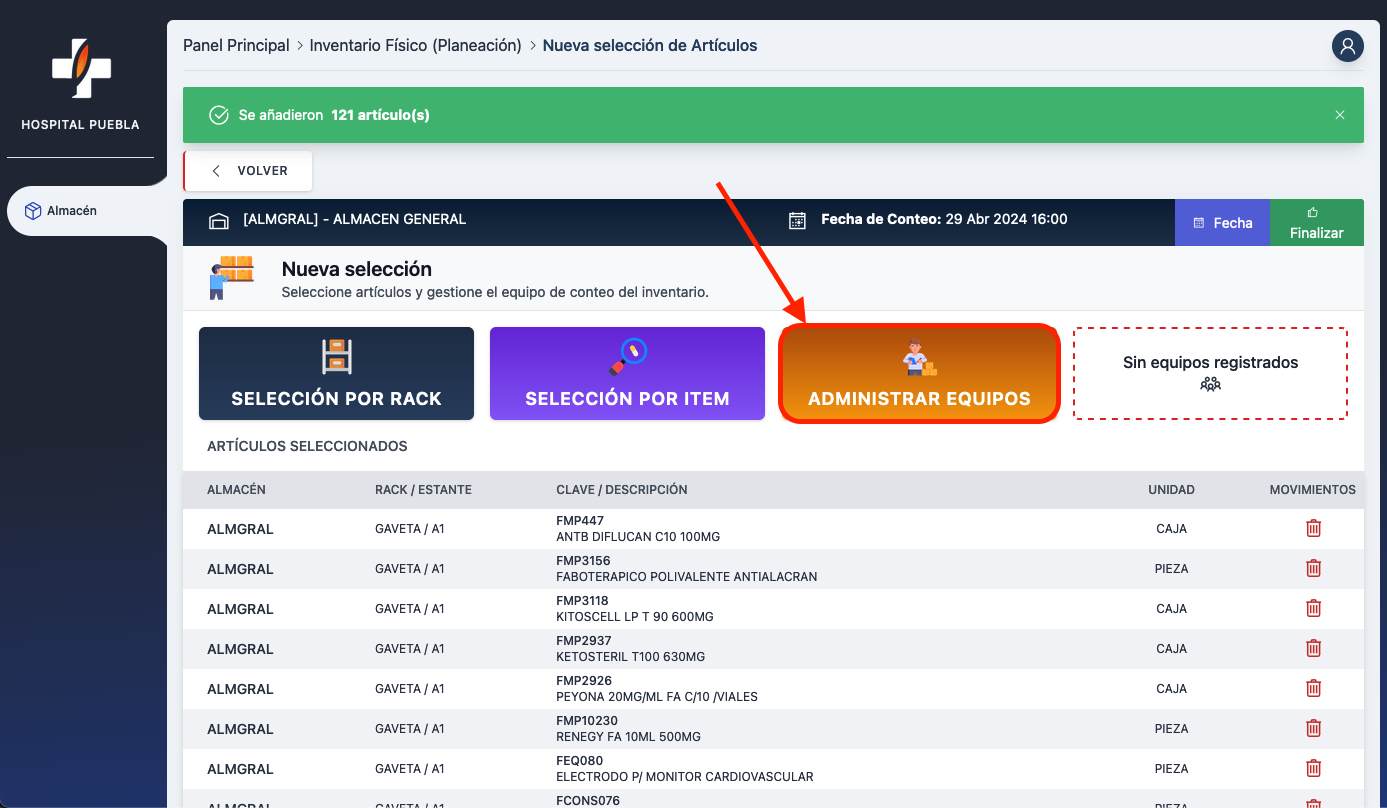Dismiss the green success notification
The image size is (1387, 808).
point(1339,115)
